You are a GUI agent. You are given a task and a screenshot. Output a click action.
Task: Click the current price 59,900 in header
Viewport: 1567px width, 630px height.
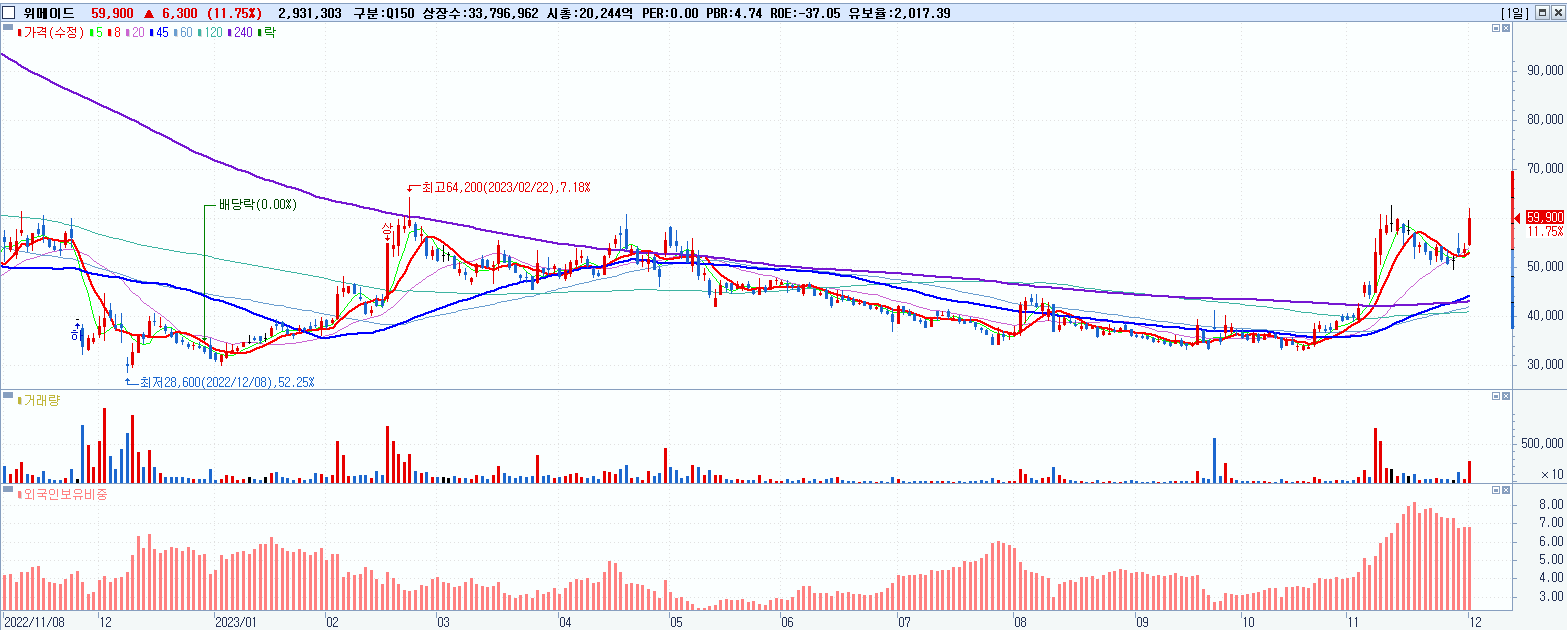pyautogui.click(x=113, y=13)
